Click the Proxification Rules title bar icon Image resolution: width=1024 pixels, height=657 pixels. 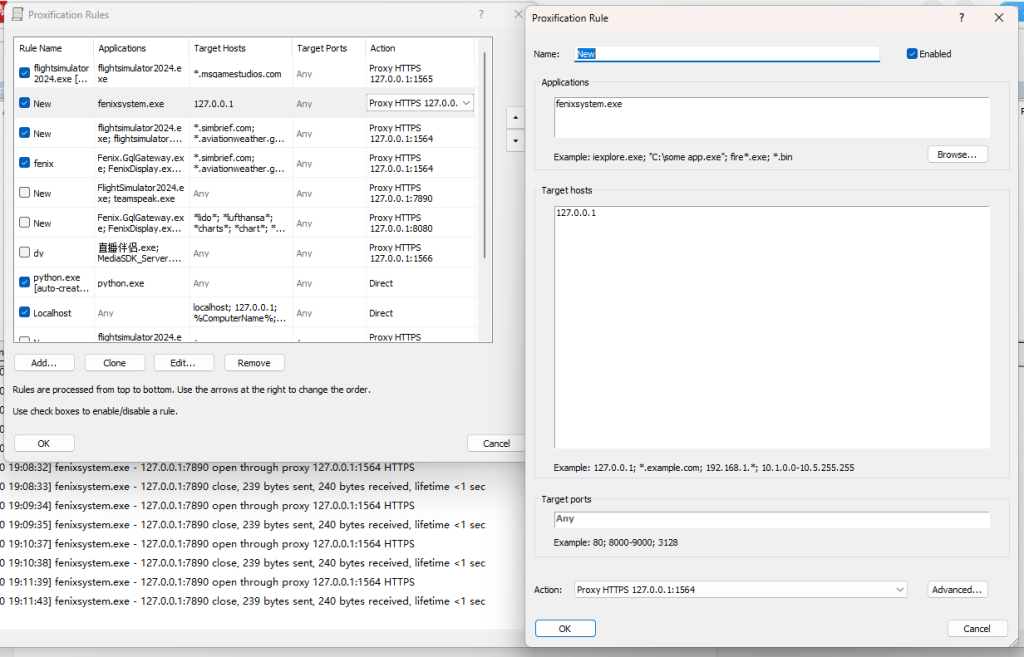pos(17,15)
